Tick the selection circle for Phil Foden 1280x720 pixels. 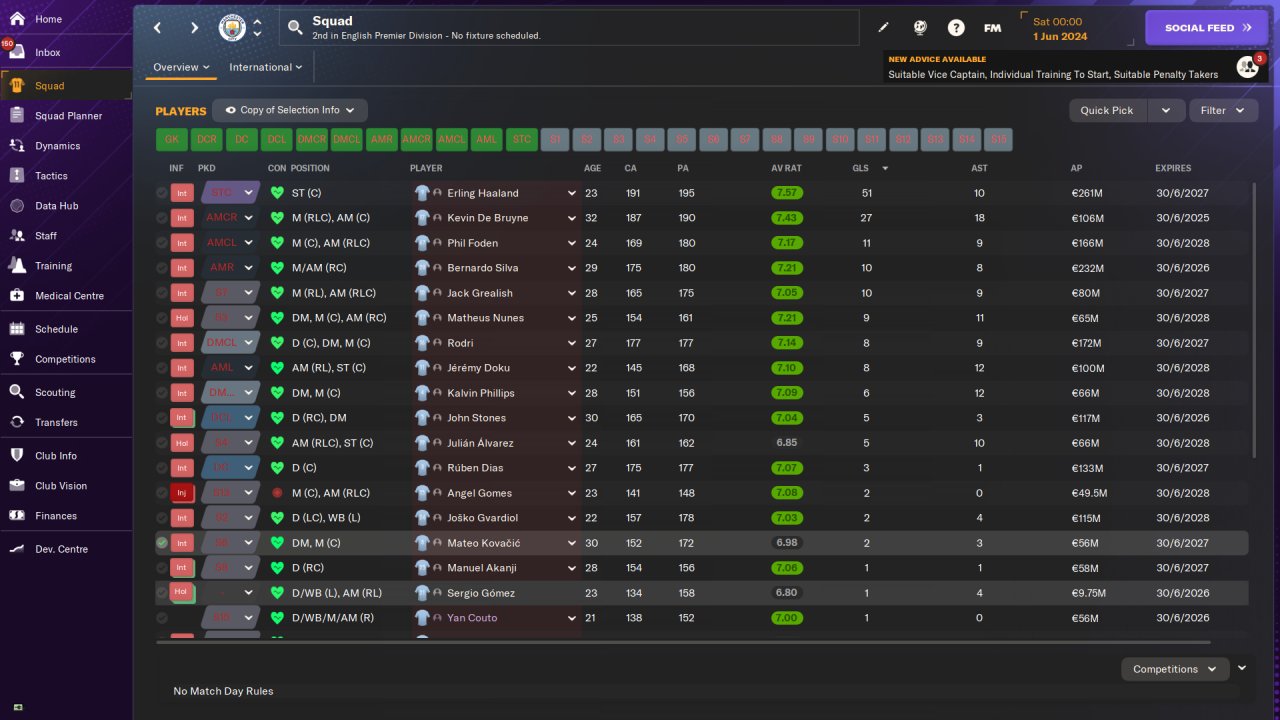[162, 243]
